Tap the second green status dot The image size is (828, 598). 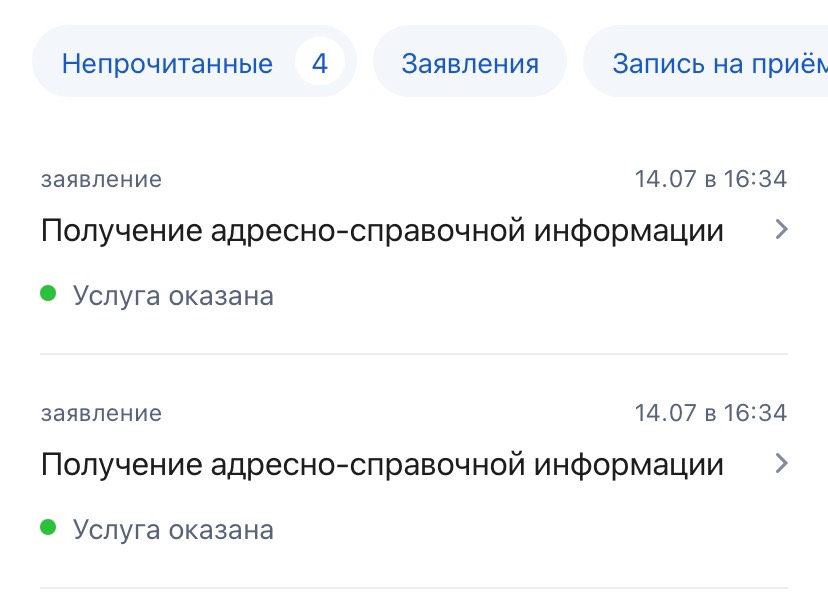[x=47, y=527]
